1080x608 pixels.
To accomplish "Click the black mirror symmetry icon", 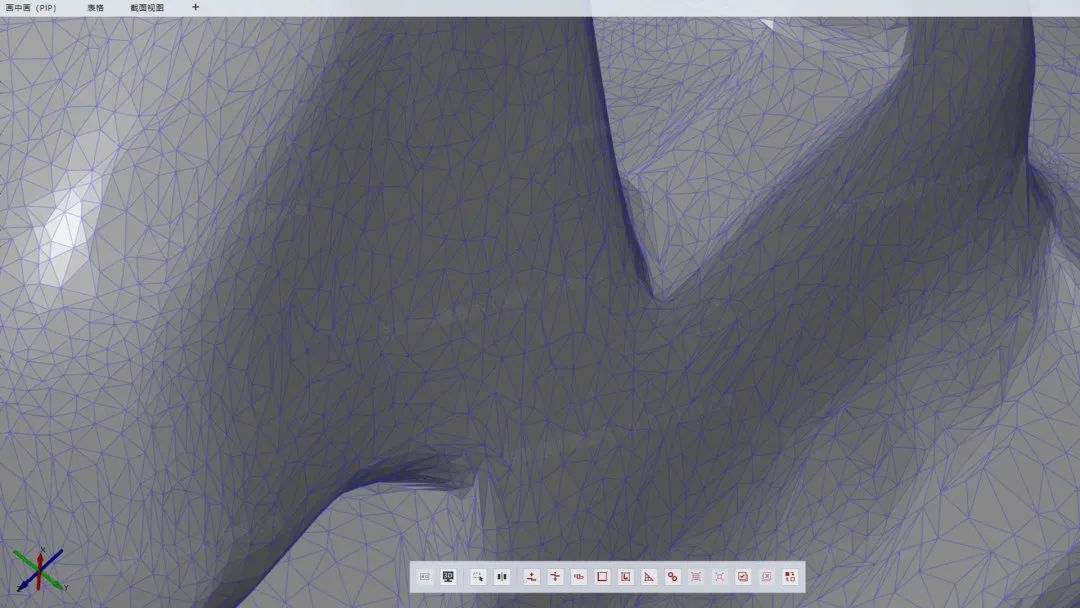I will [502, 577].
